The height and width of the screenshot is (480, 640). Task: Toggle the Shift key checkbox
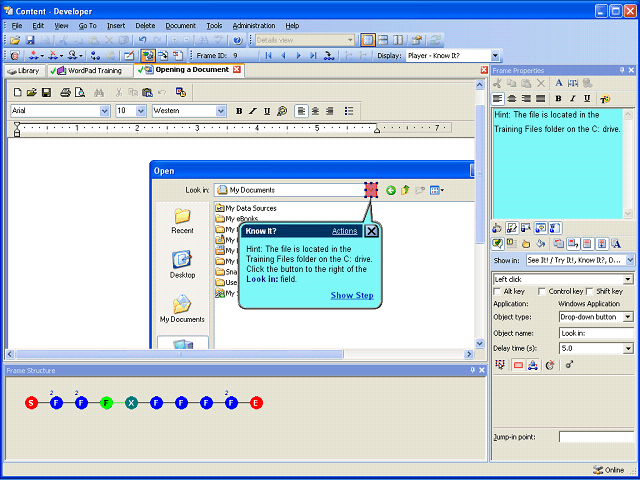click(x=589, y=291)
